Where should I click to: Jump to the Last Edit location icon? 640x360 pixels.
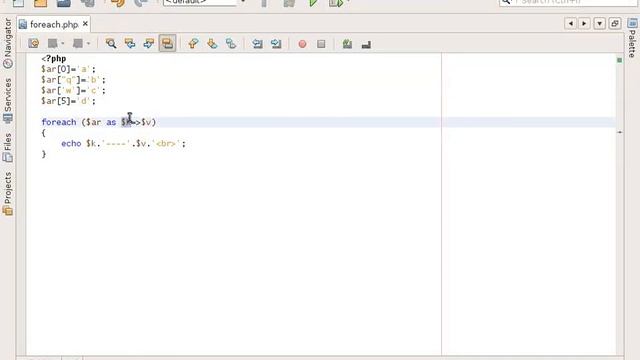33,43
